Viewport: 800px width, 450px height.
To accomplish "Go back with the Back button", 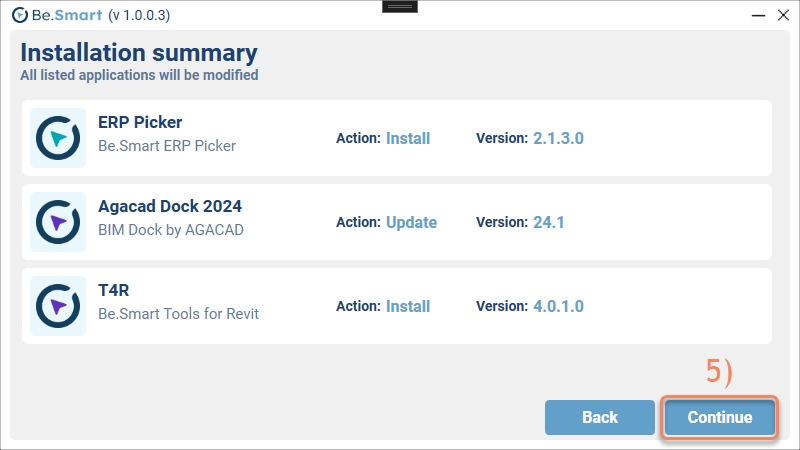I will click(x=600, y=417).
